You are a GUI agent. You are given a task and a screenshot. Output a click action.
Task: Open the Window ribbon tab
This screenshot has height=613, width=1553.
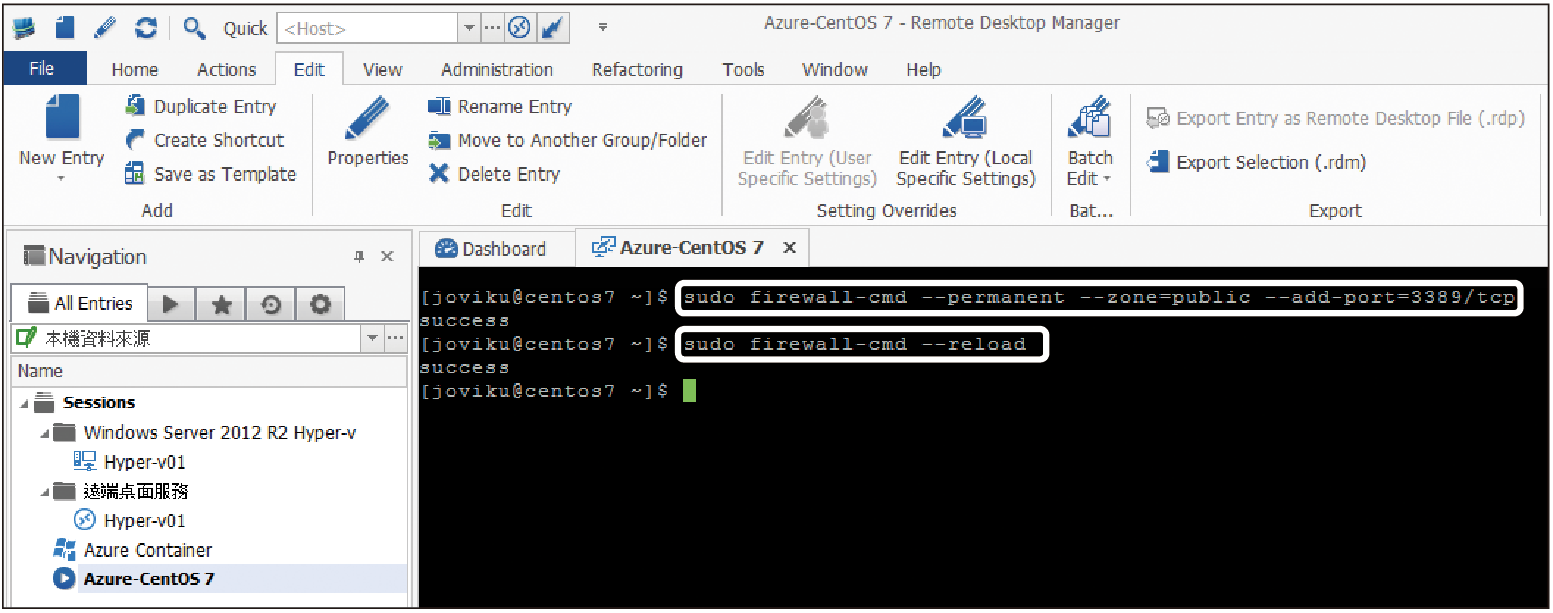point(835,69)
